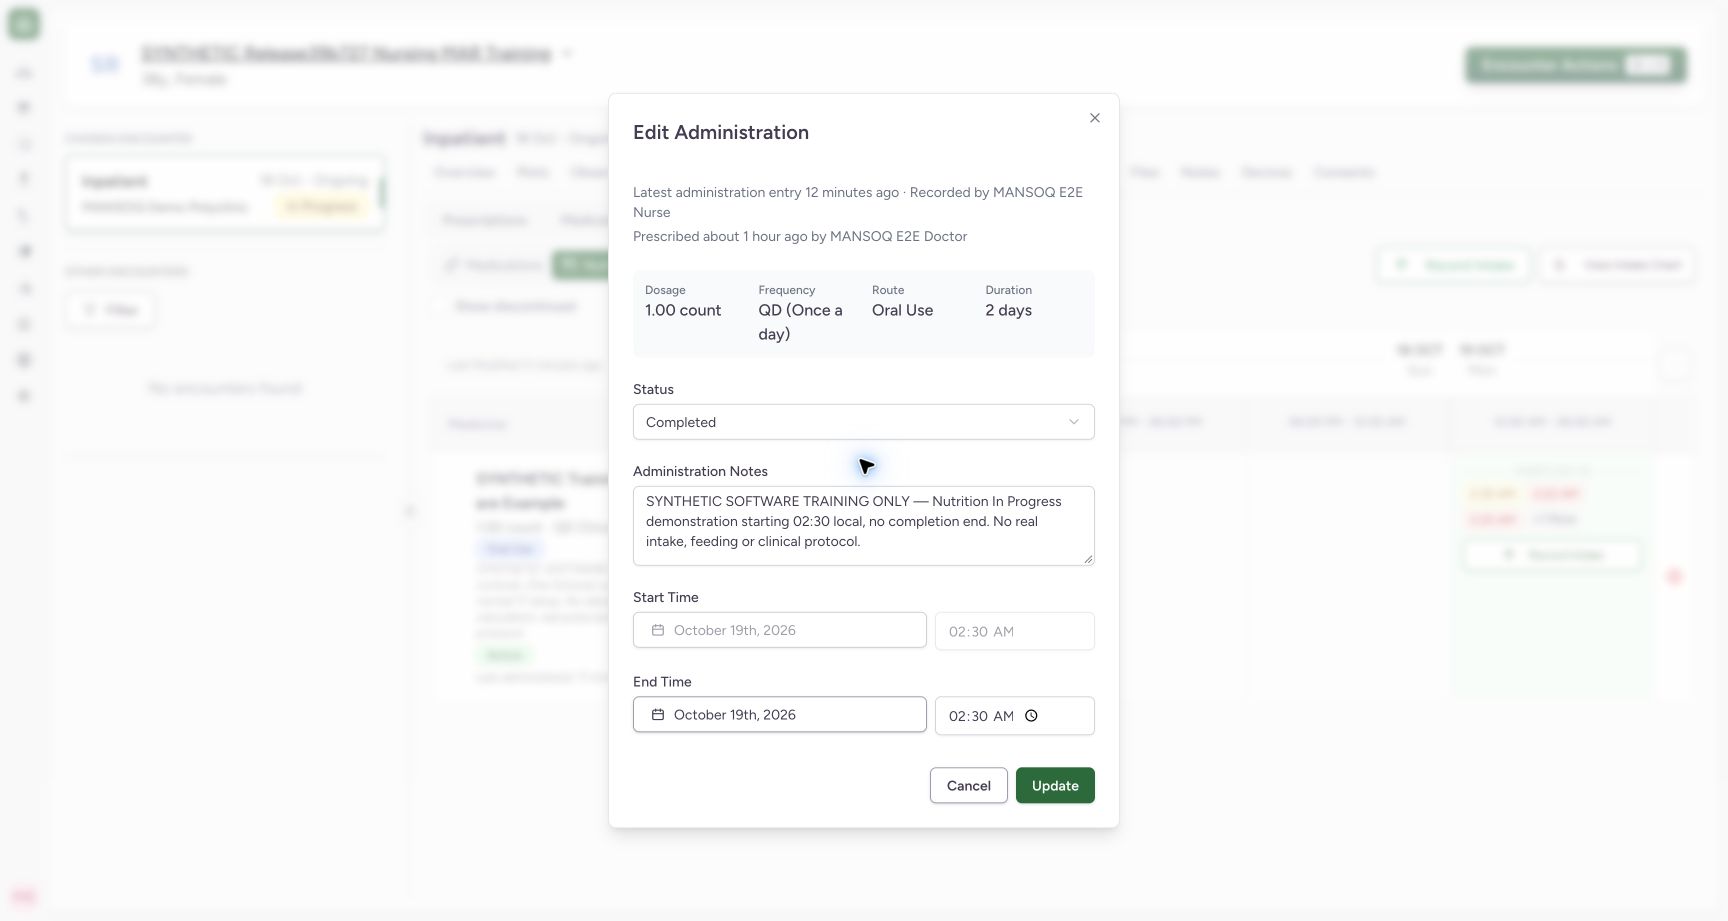The height and width of the screenshot is (921, 1728).
Task: Click the End Time clock icon
Action: (x=1031, y=716)
